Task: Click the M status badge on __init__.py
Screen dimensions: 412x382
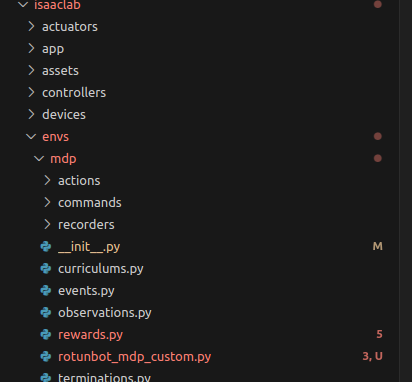Action: click(377, 246)
